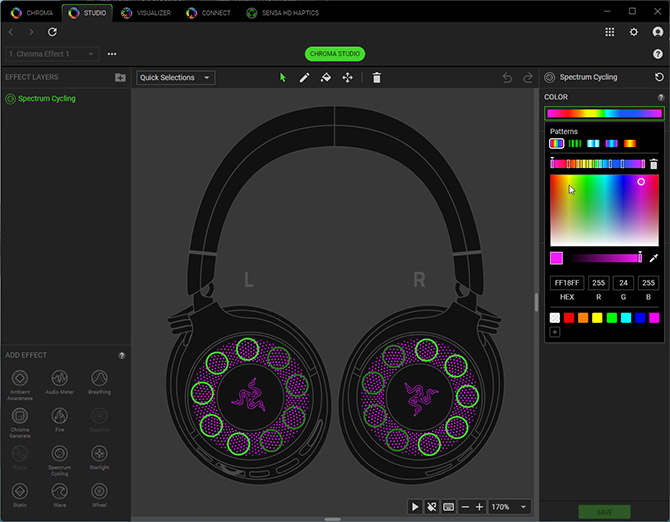Click the HEX value field FF18FF

(x=567, y=283)
